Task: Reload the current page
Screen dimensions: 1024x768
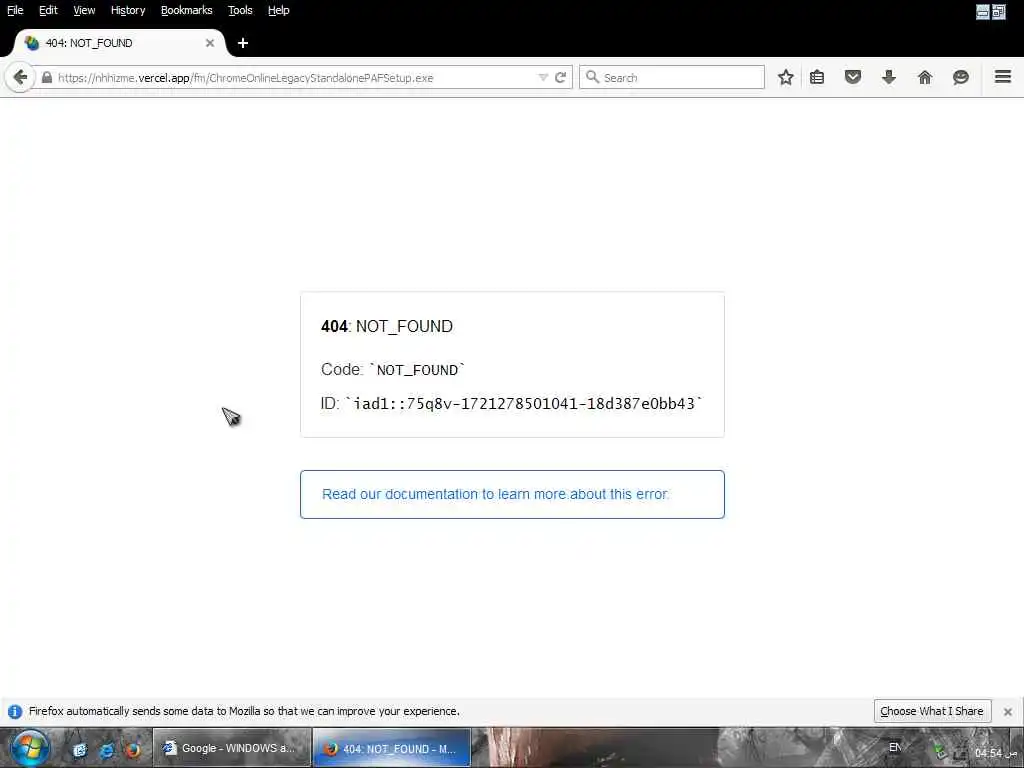Action: [560, 77]
